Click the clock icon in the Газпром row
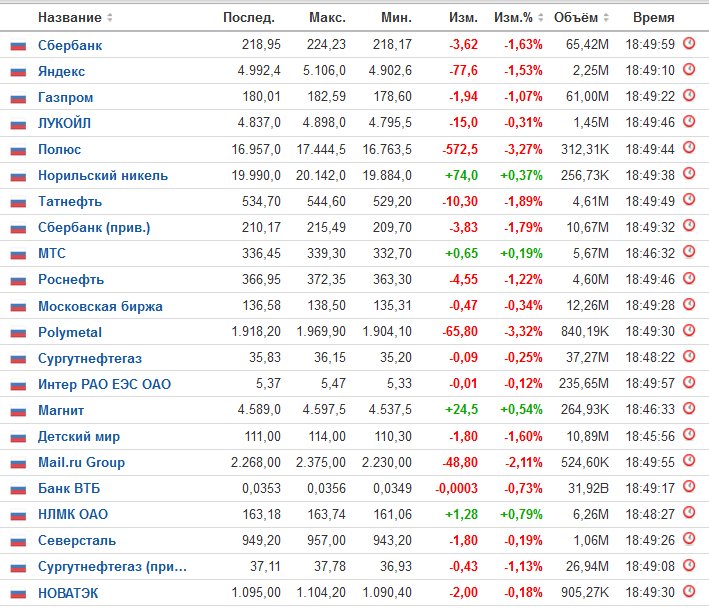This screenshot has width=709, height=609. tap(689, 95)
